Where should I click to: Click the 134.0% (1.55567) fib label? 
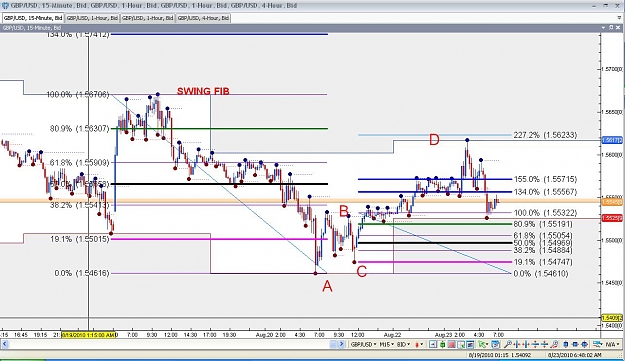click(545, 192)
